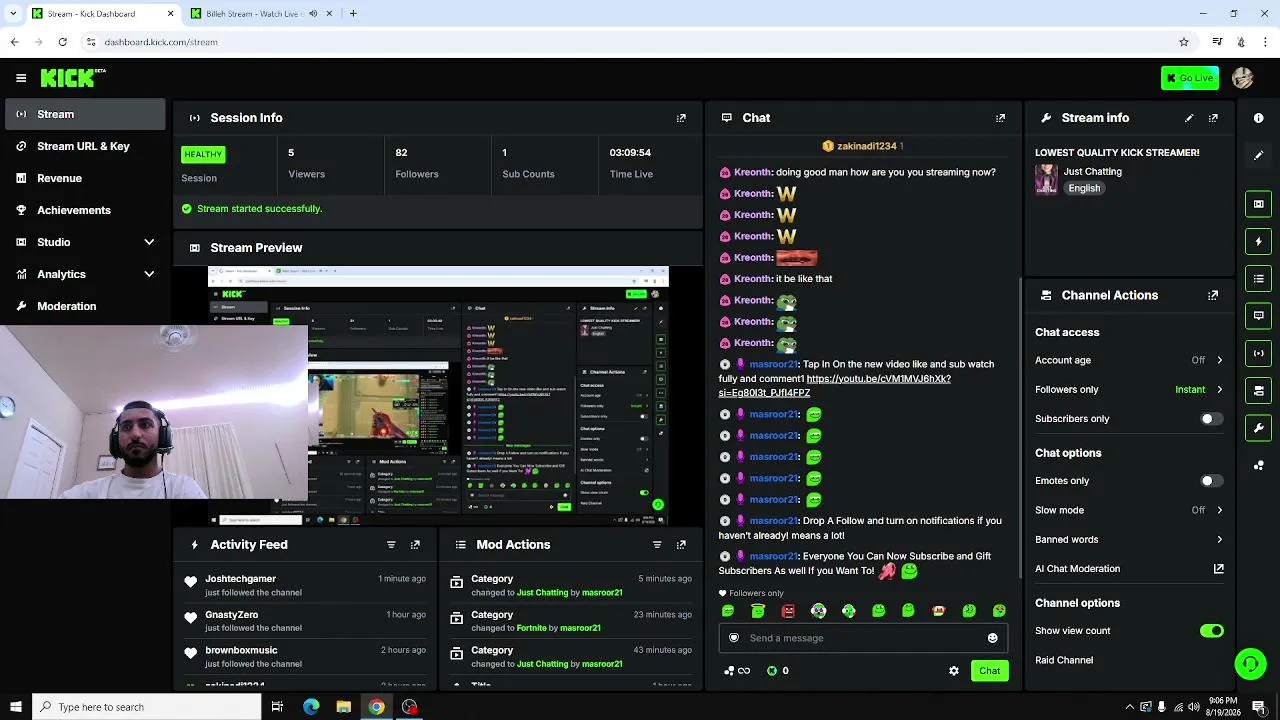Viewport: 1280px width, 720px height.
Task: Turn off Show view count
Action: pos(1211,631)
